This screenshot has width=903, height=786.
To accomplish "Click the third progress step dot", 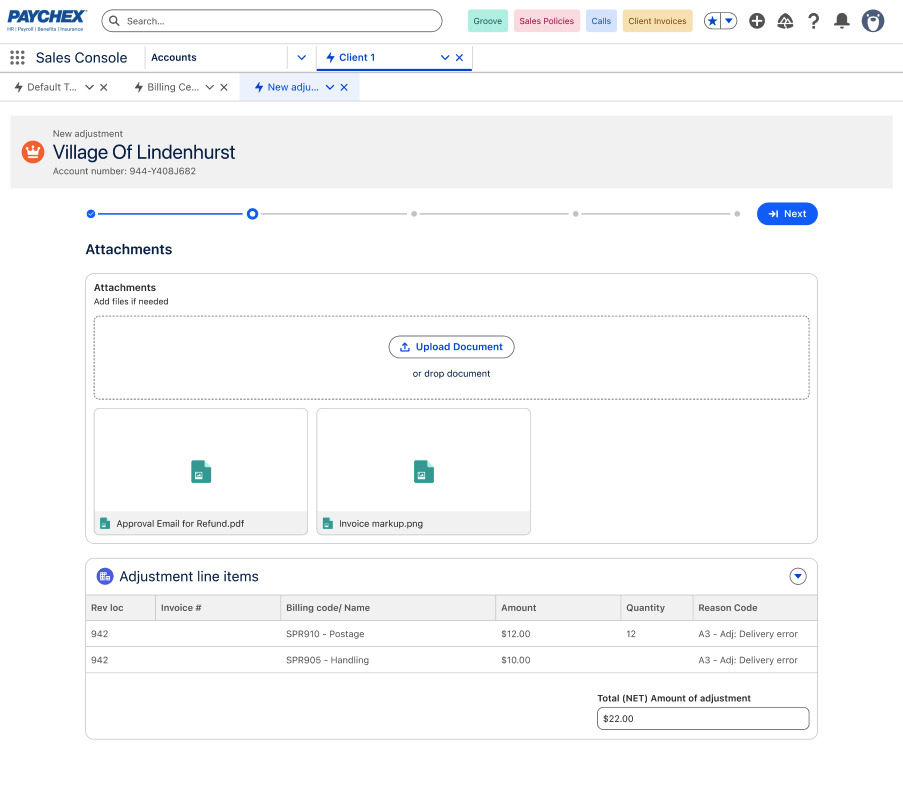I will tap(413, 214).
